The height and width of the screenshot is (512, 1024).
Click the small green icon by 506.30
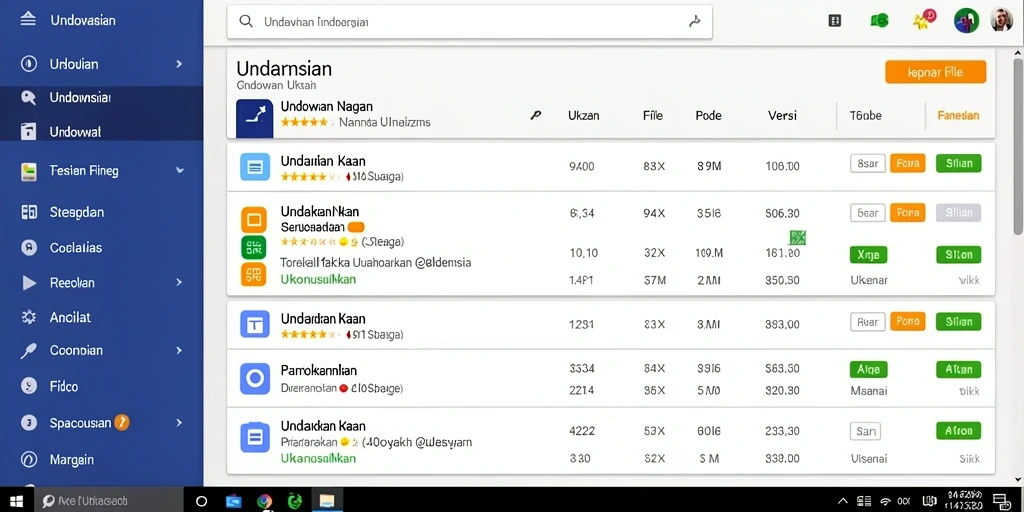pos(797,238)
